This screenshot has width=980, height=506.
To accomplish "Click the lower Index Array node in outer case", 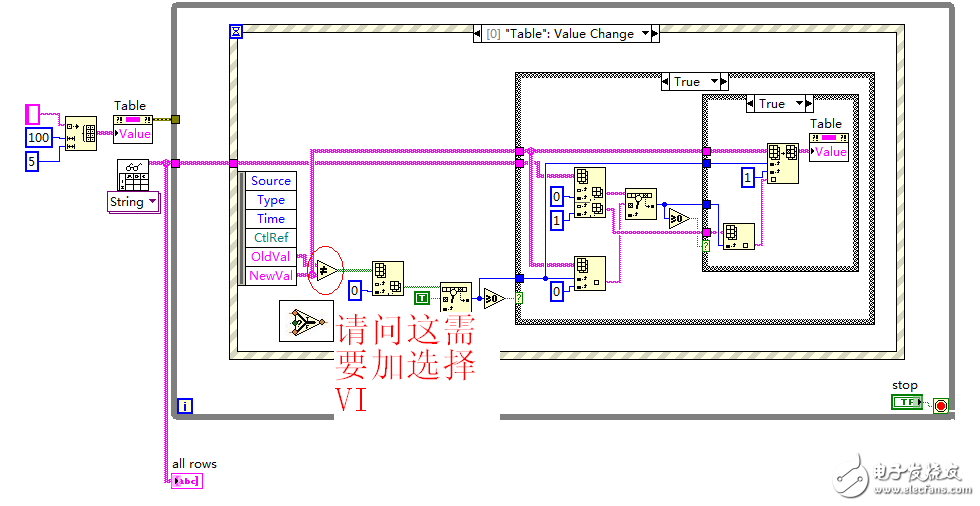I will click(590, 274).
